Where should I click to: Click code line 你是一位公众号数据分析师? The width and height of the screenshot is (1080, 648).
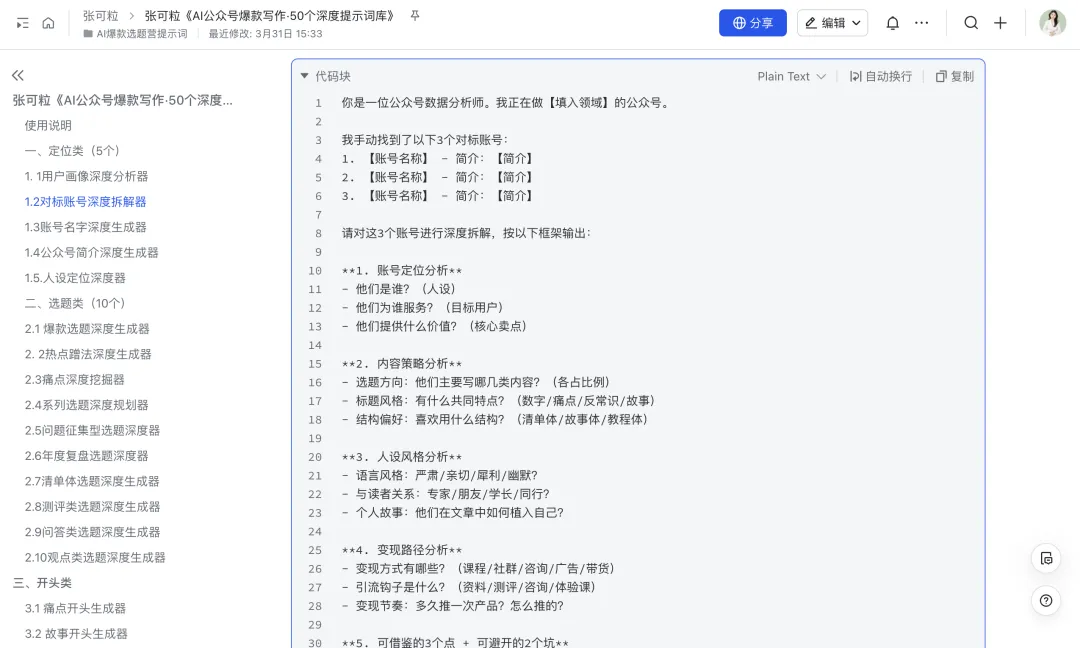coord(506,103)
